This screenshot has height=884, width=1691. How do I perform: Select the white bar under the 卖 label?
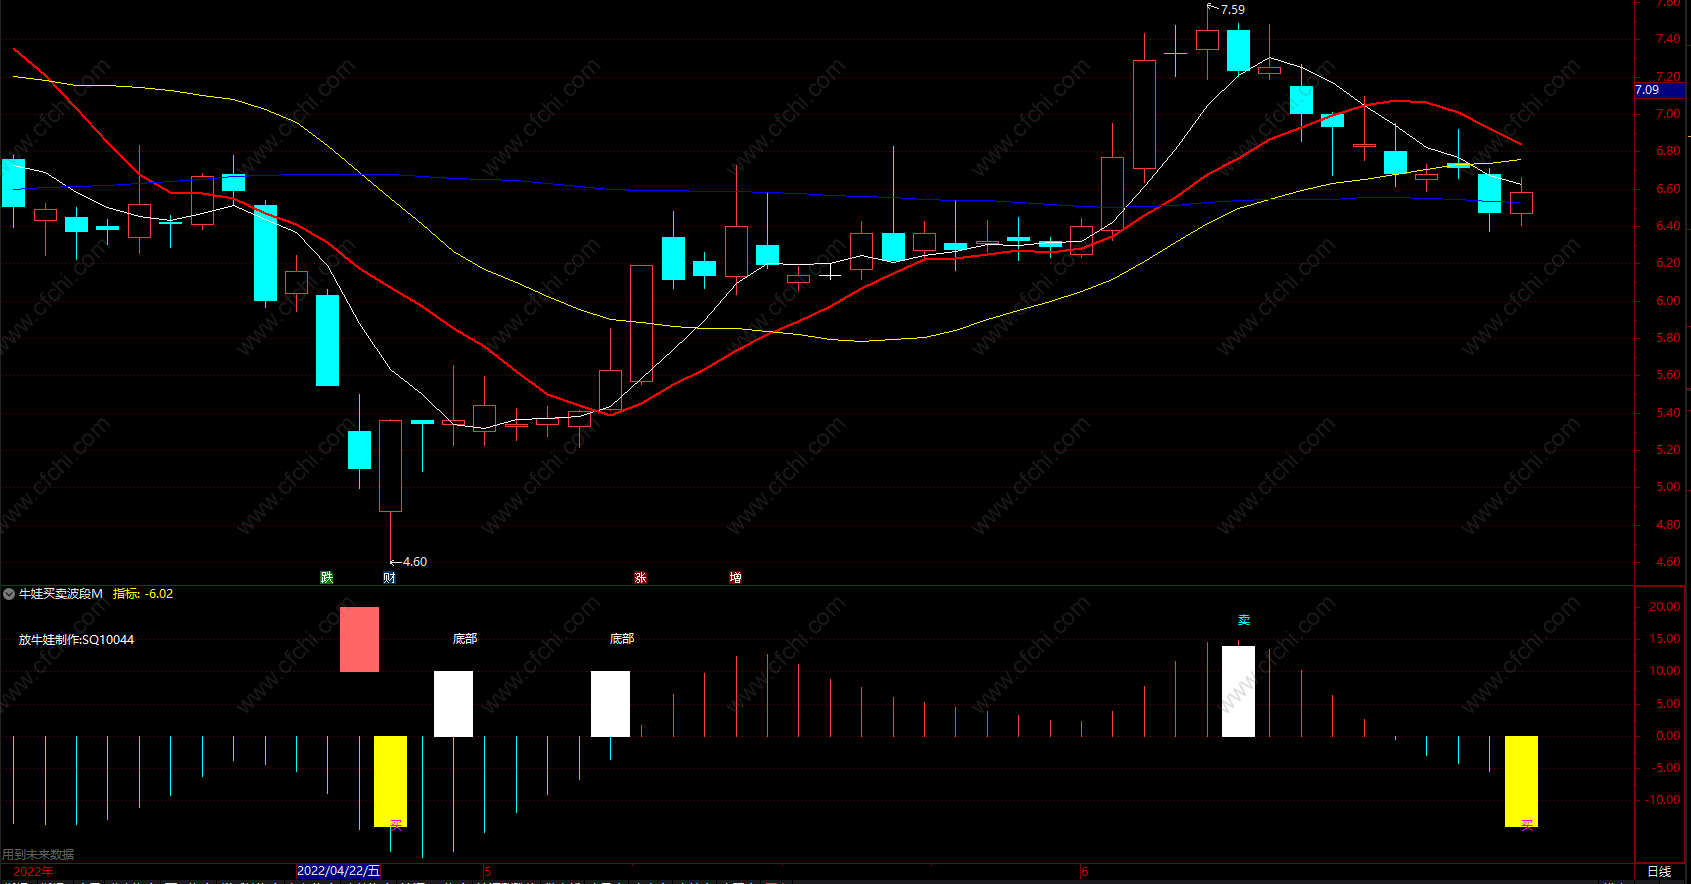click(1238, 692)
